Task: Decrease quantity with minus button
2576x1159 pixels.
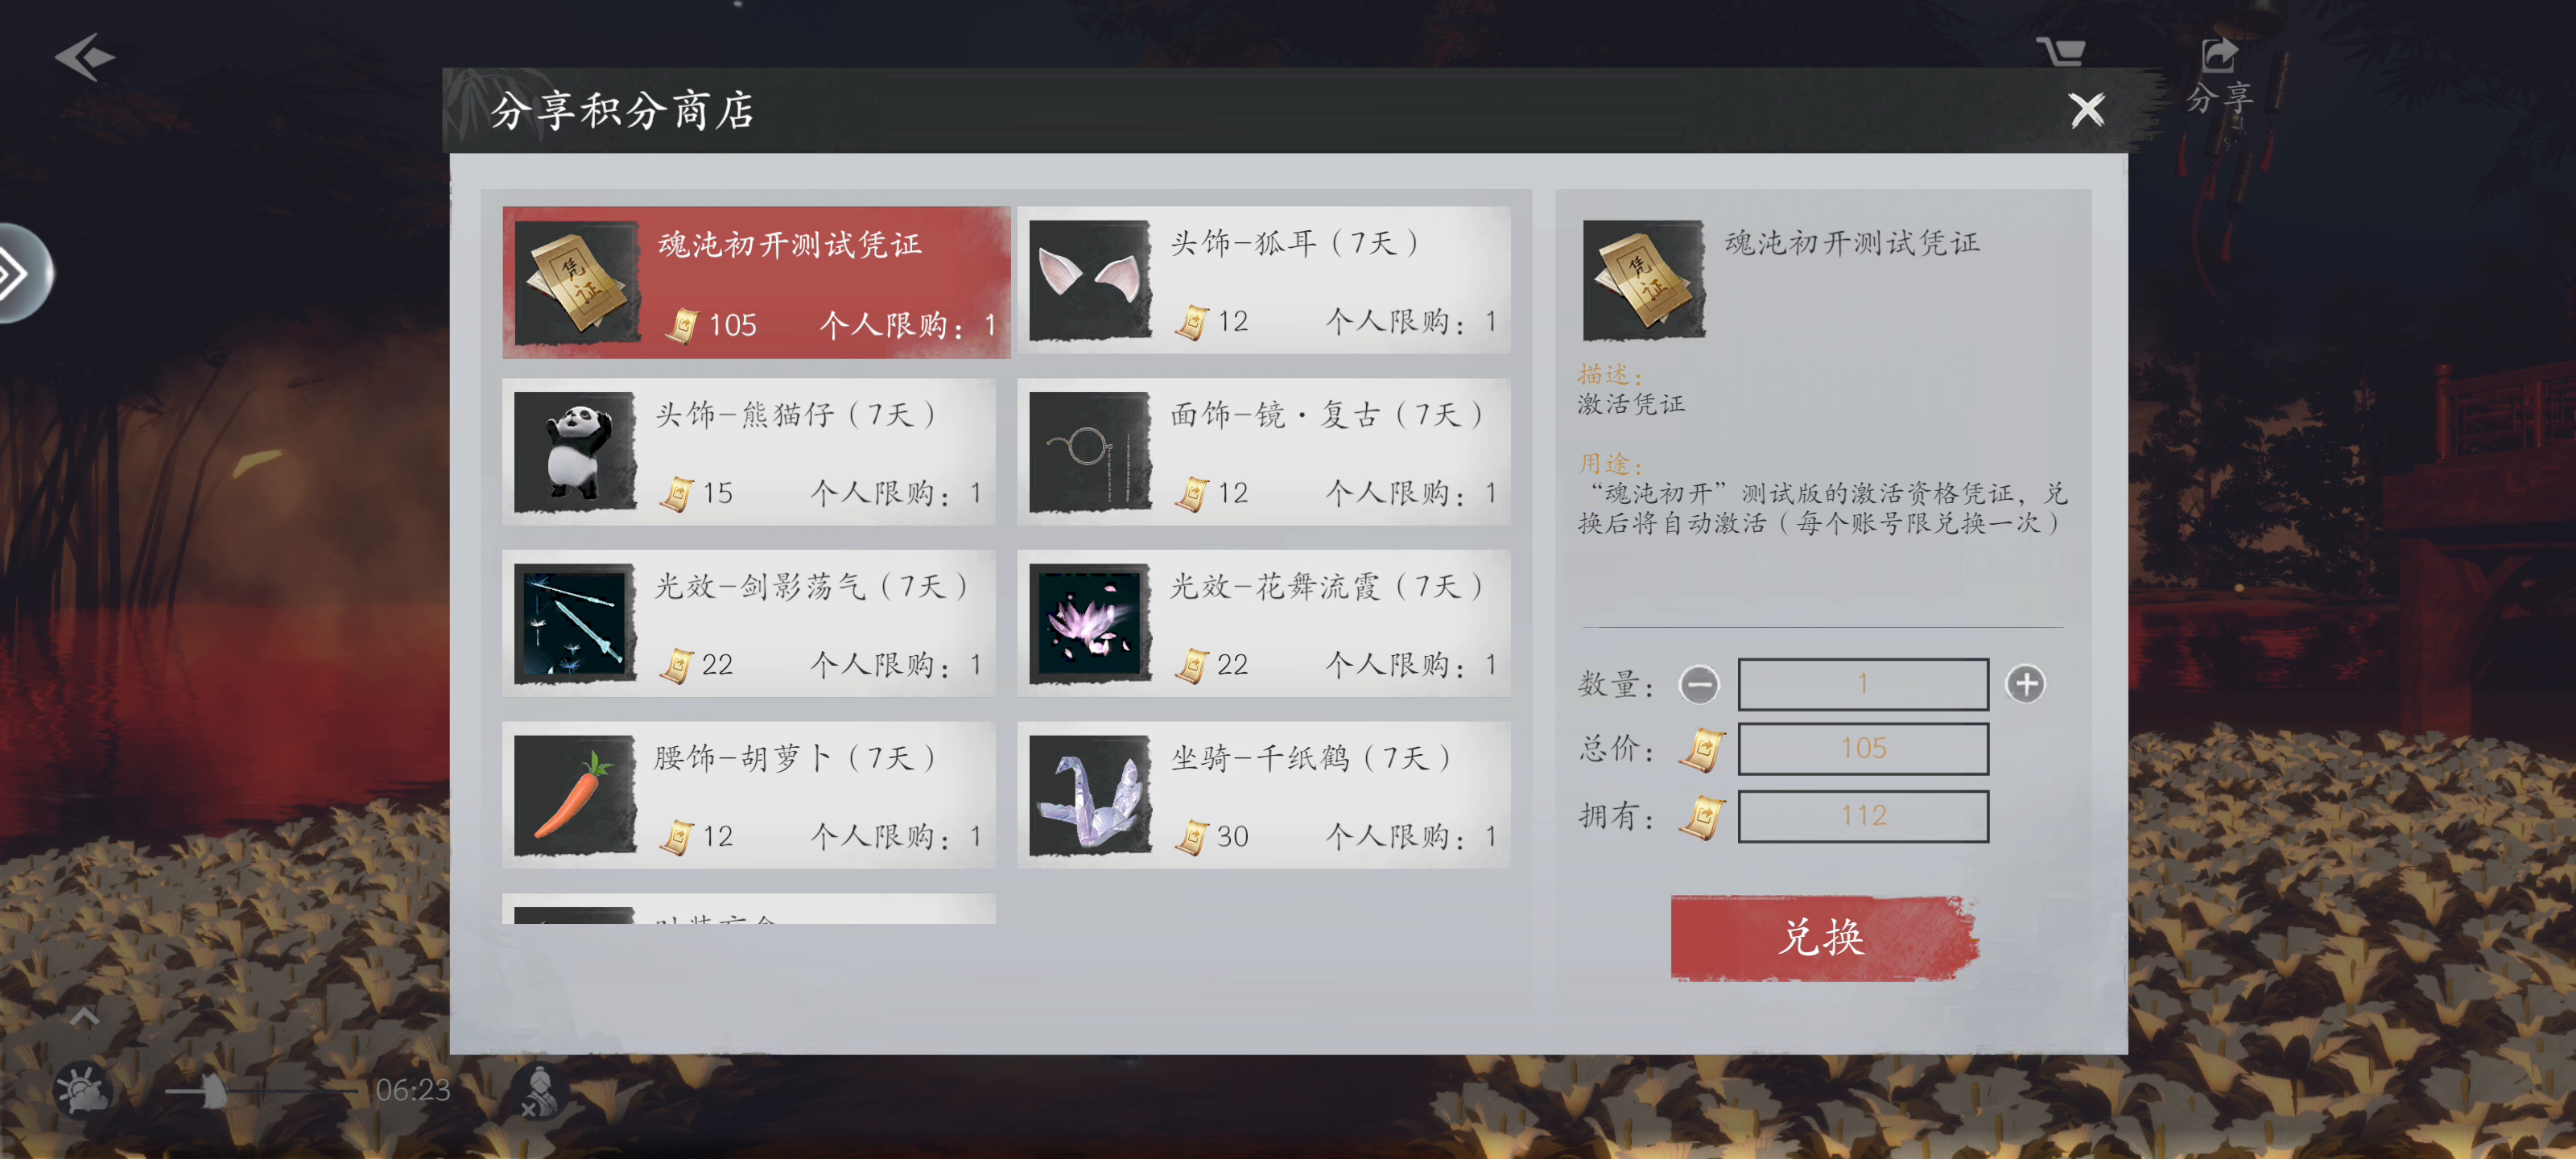Action: coord(1699,684)
